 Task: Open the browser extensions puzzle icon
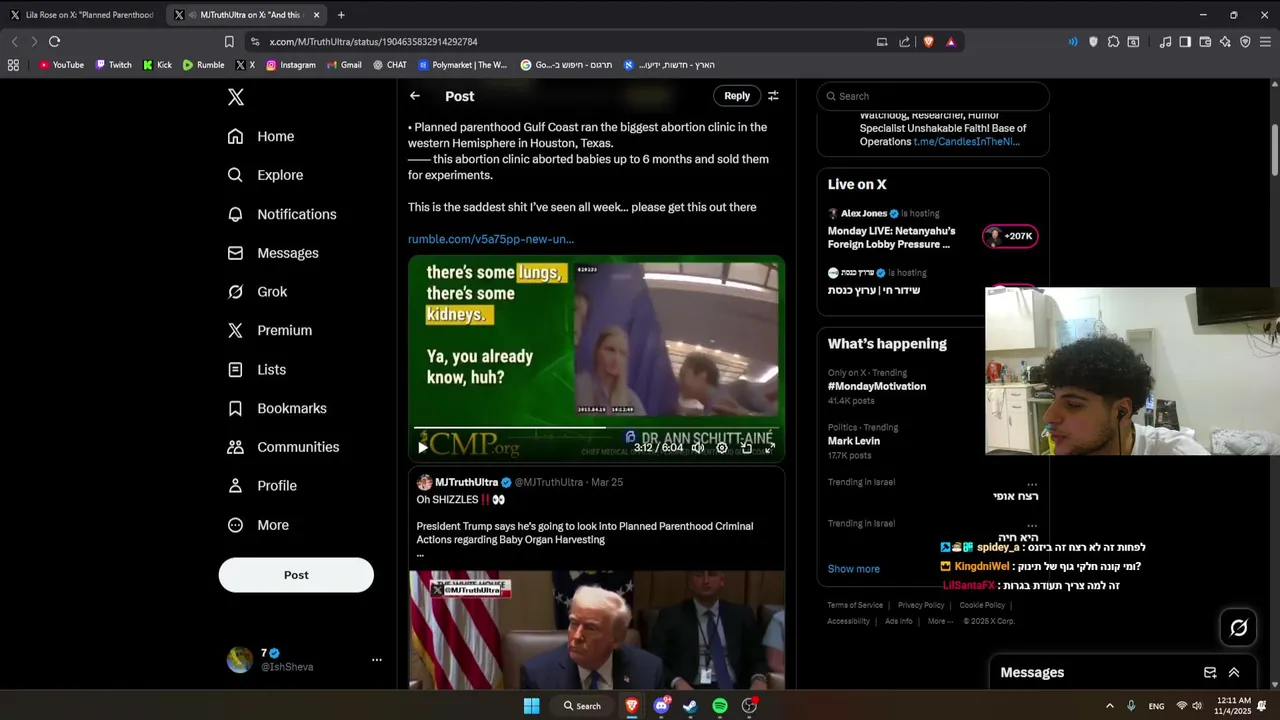(x=1113, y=42)
